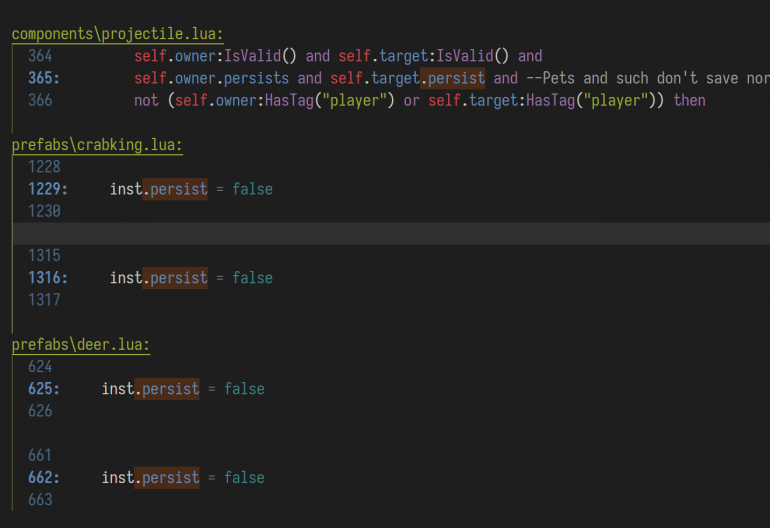
Task: Select highlighted .persist match on line 662
Action: [167, 478]
